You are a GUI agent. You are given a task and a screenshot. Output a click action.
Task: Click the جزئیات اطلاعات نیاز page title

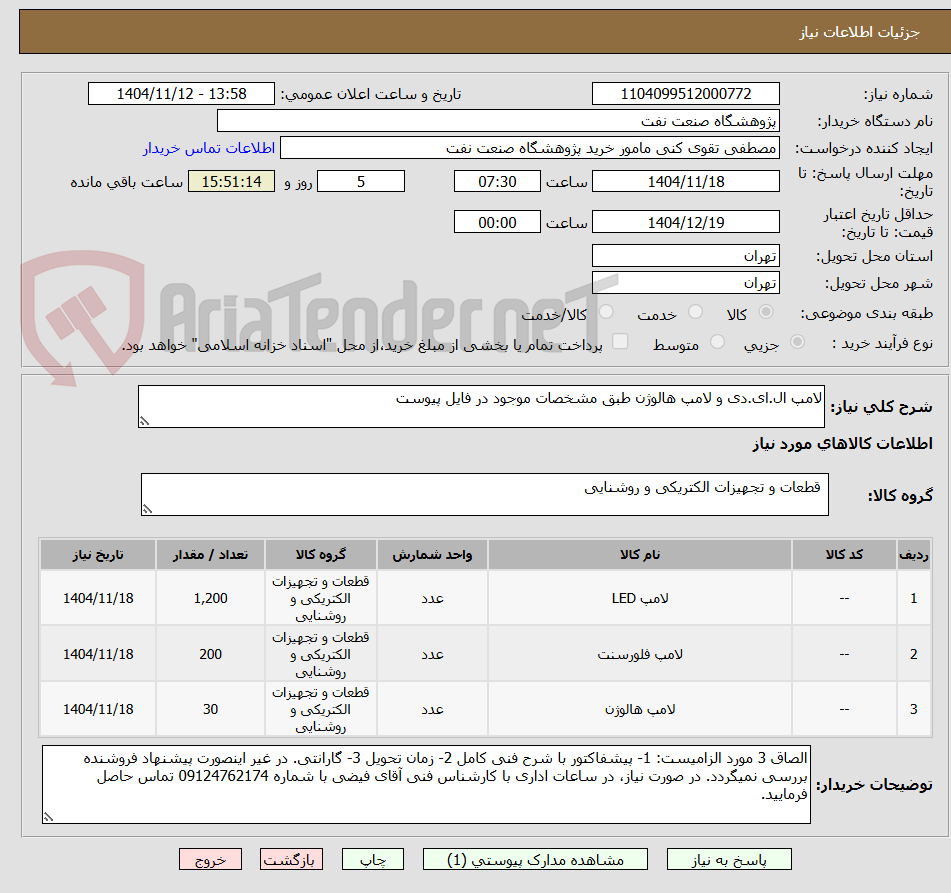[x=859, y=32]
